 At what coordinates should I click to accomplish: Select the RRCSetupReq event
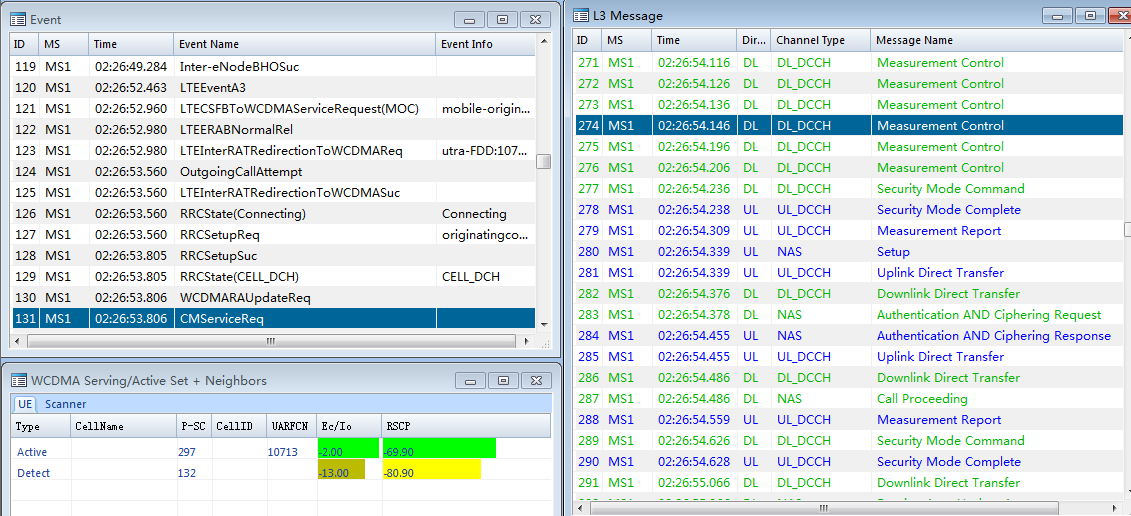(x=273, y=235)
